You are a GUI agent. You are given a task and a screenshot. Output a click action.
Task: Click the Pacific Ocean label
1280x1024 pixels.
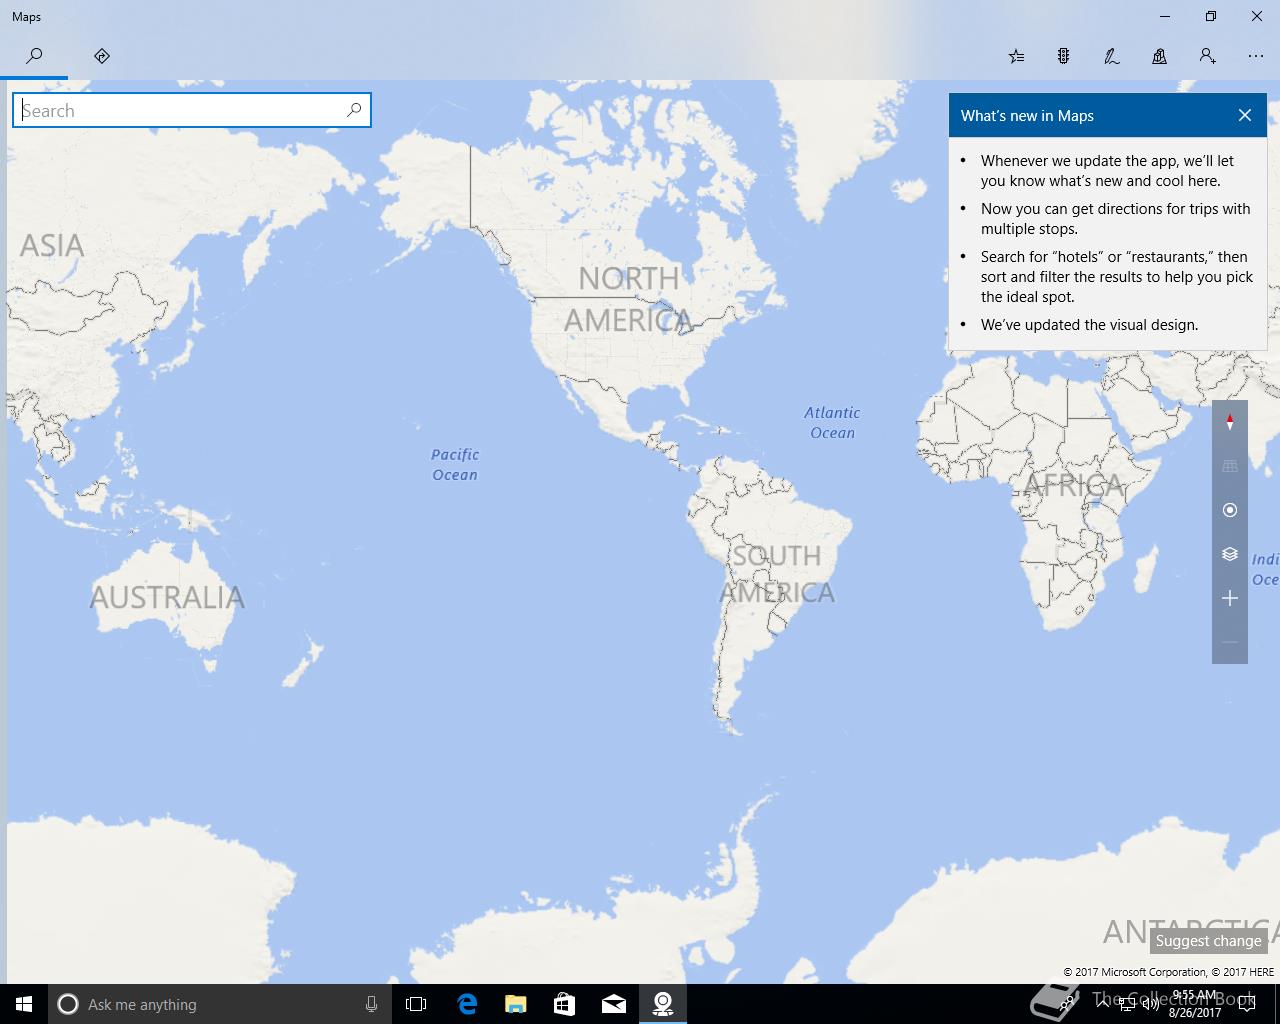tap(455, 465)
